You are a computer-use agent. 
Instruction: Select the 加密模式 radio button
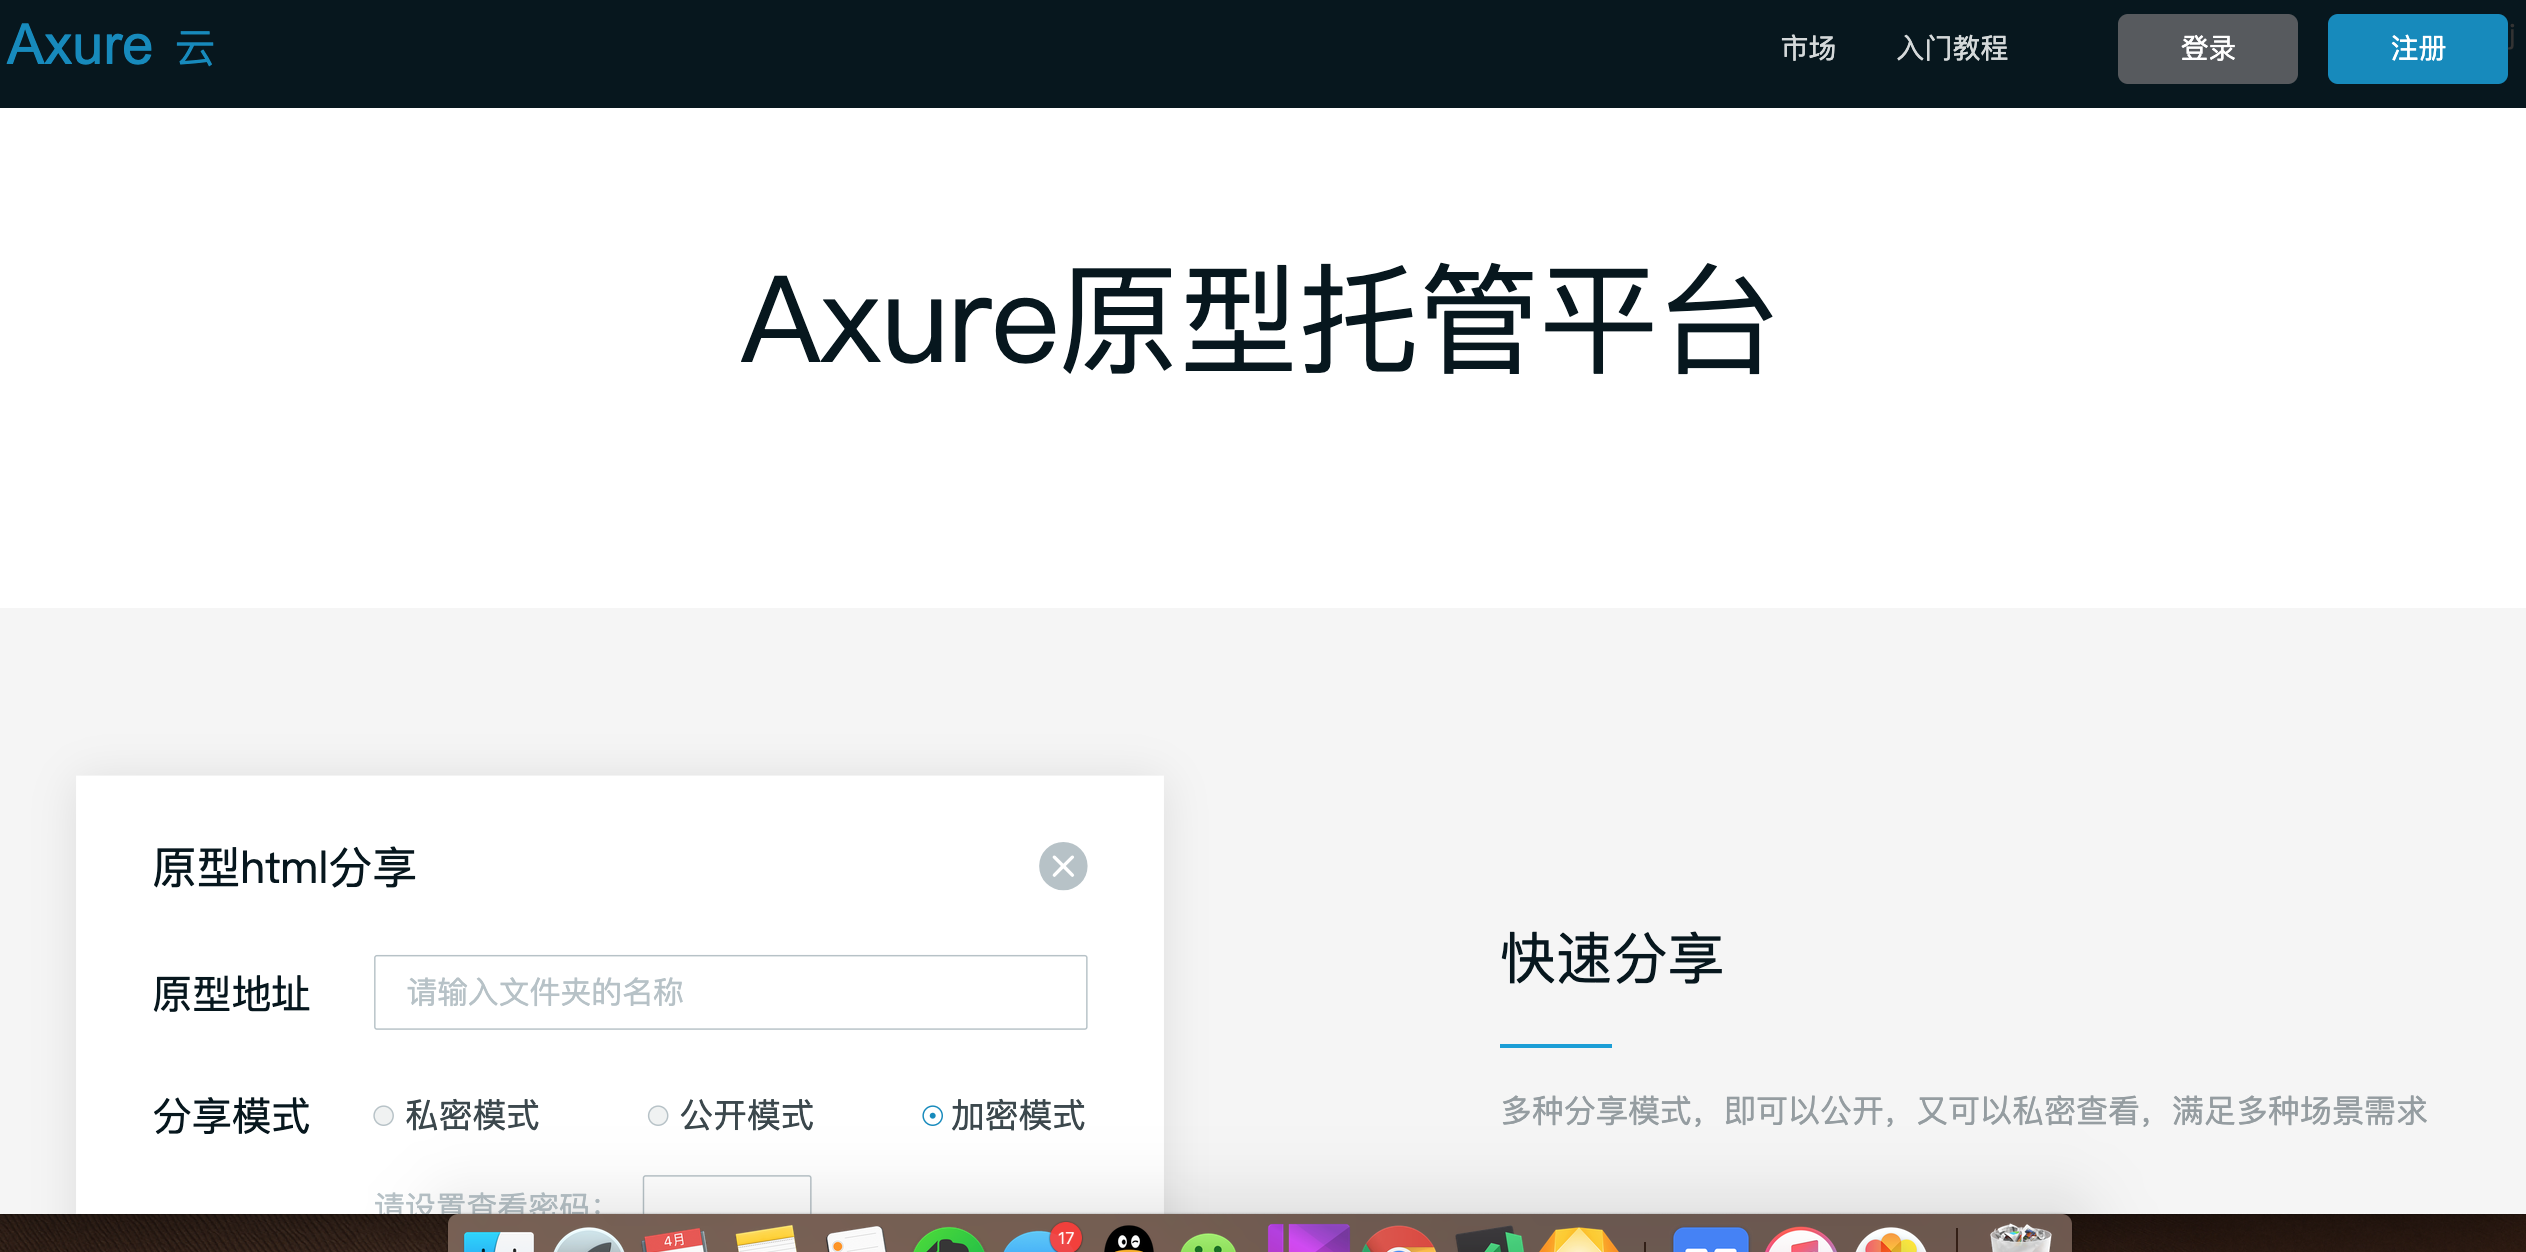932,1115
